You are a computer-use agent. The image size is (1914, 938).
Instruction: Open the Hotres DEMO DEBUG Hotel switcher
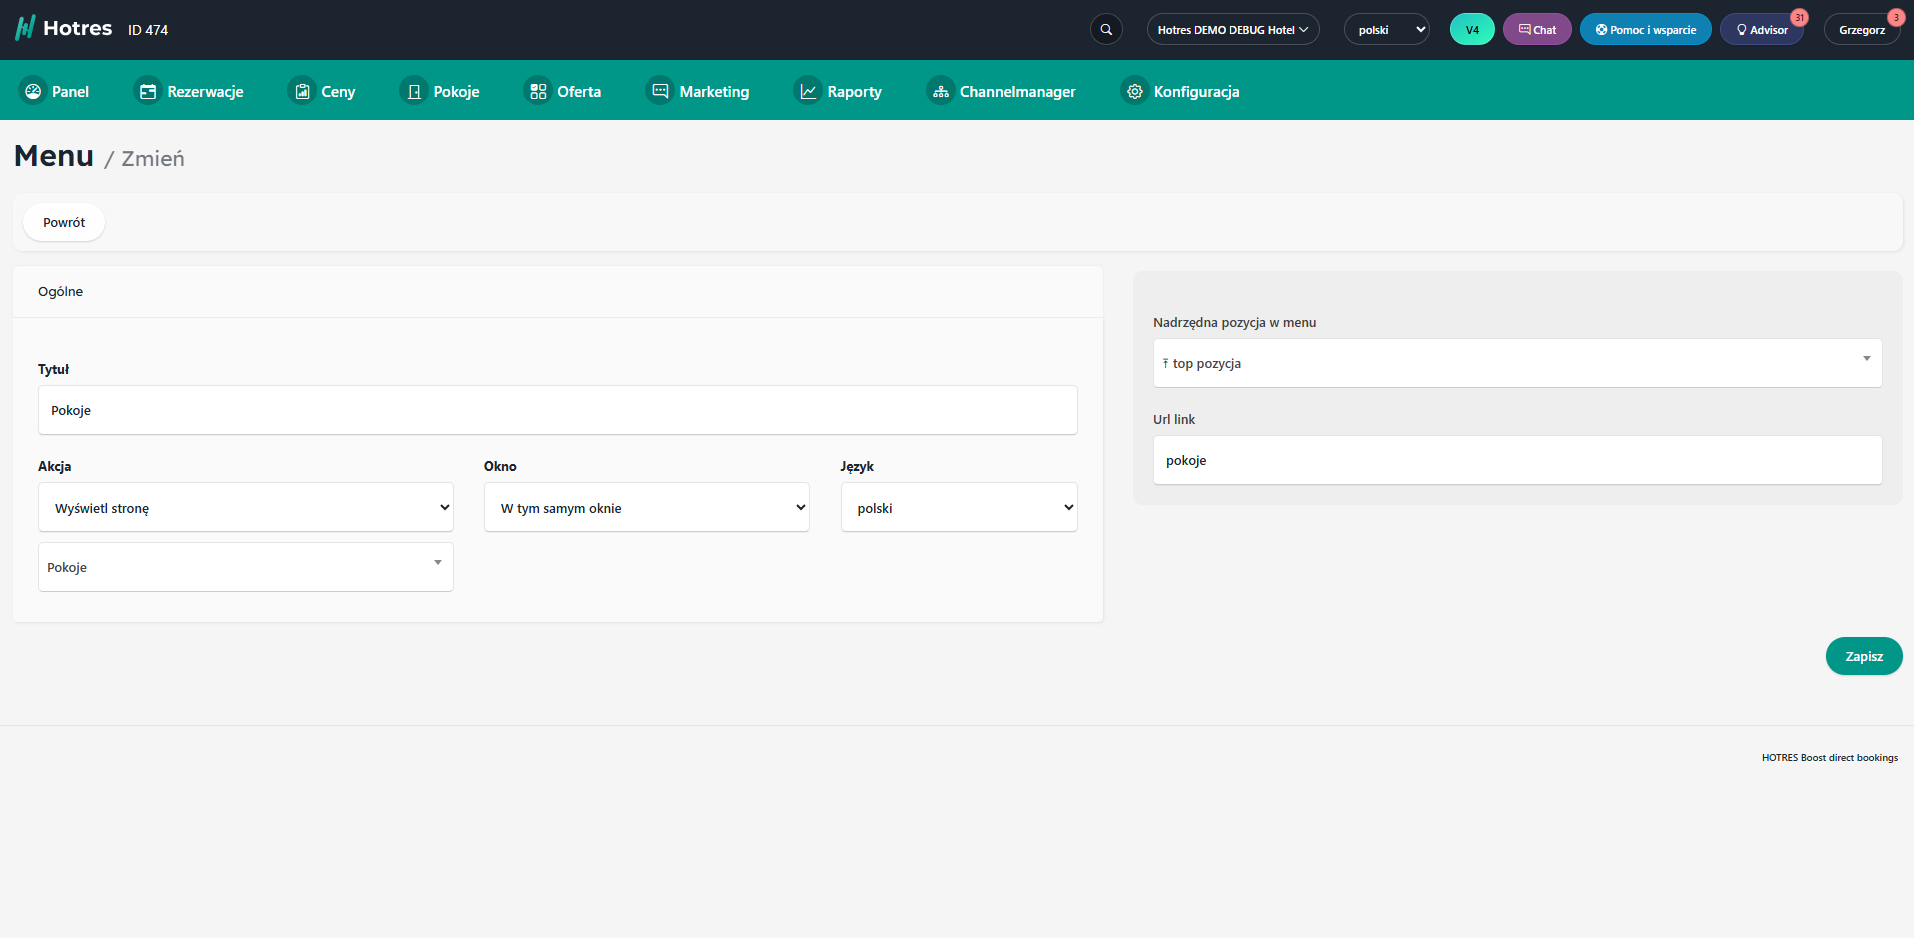tap(1232, 30)
